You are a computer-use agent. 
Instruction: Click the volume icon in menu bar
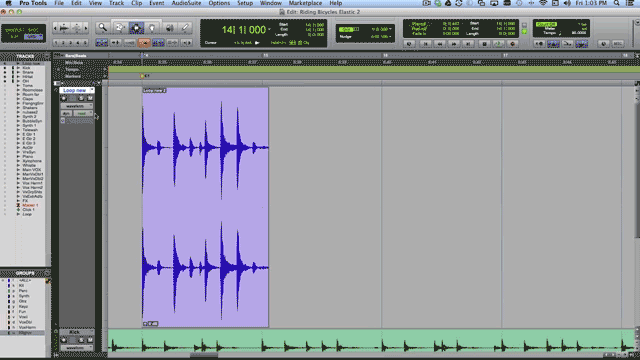(567, 3)
